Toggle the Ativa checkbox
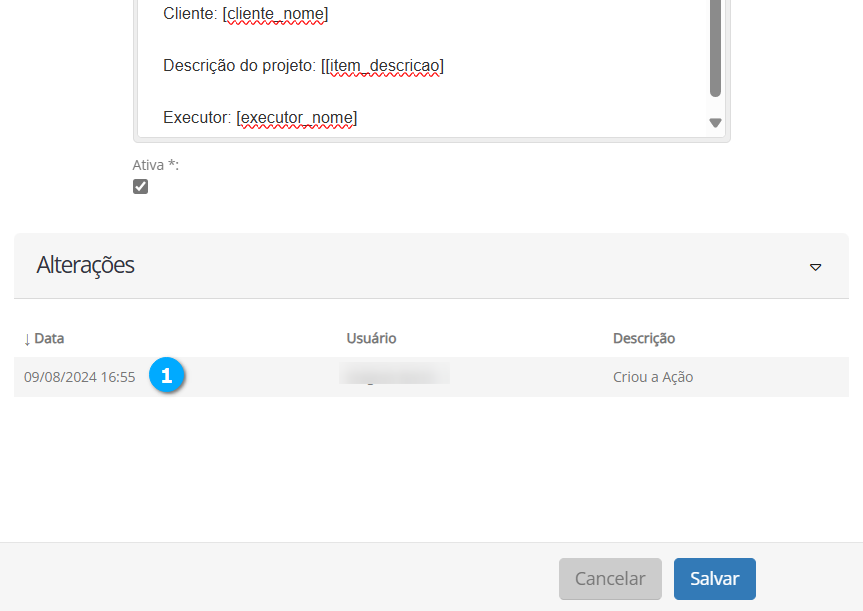Viewport: 863px width, 611px height. click(140, 187)
